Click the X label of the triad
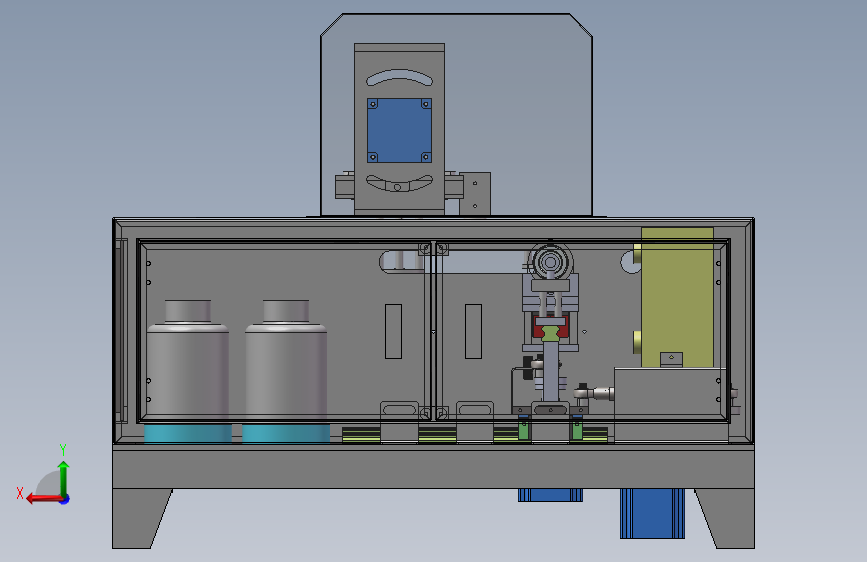The image size is (867, 562). [20, 493]
